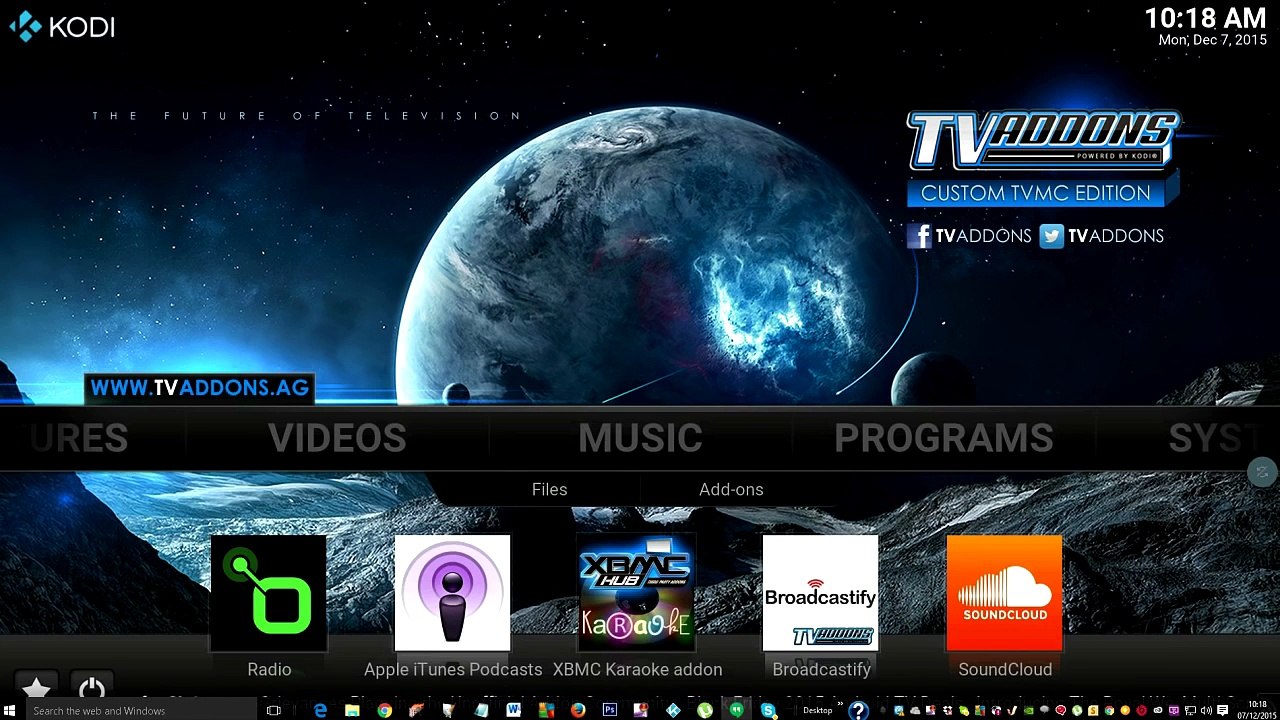Open Microsoft Word from taskbar
The image size is (1280, 720).
pyautogui.click(x=514, y=710)
